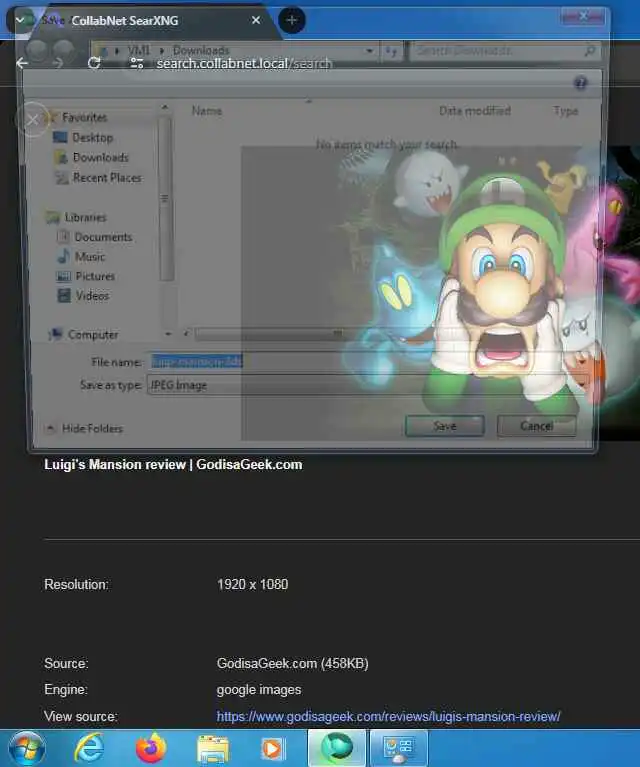
Task: Click the Videos filmstrip icon
Action: (x=64, y=295)
